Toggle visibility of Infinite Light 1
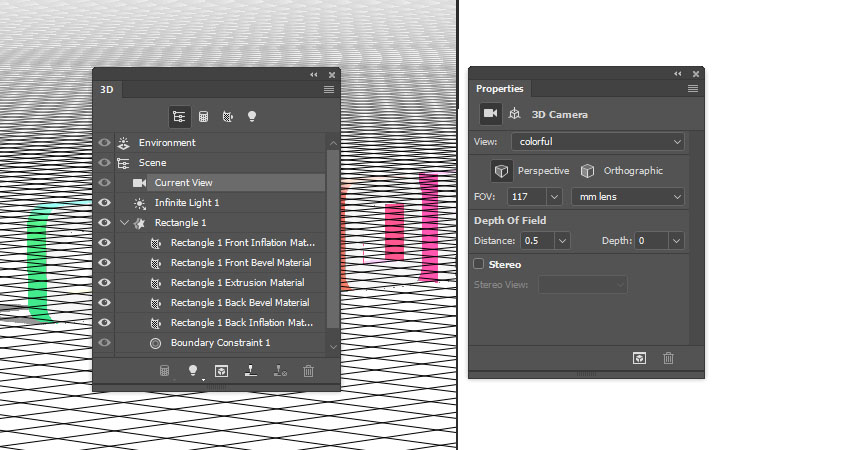This screenshot has width=850, height=450. pyautogui.click(x=104, y=203)
